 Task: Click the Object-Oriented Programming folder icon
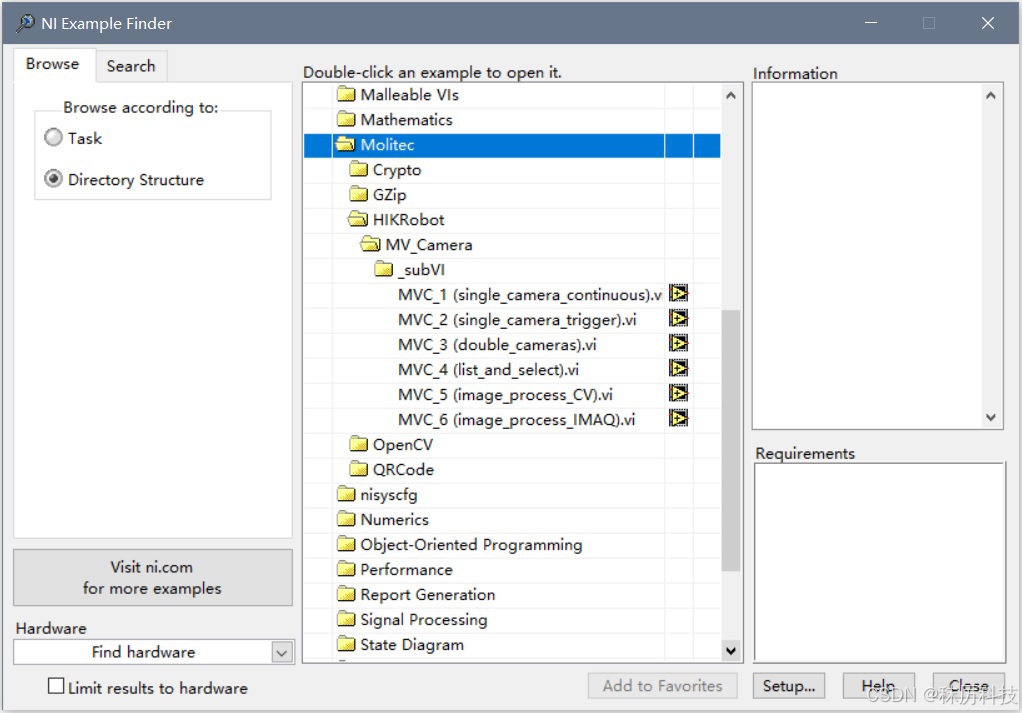(346, 544)
